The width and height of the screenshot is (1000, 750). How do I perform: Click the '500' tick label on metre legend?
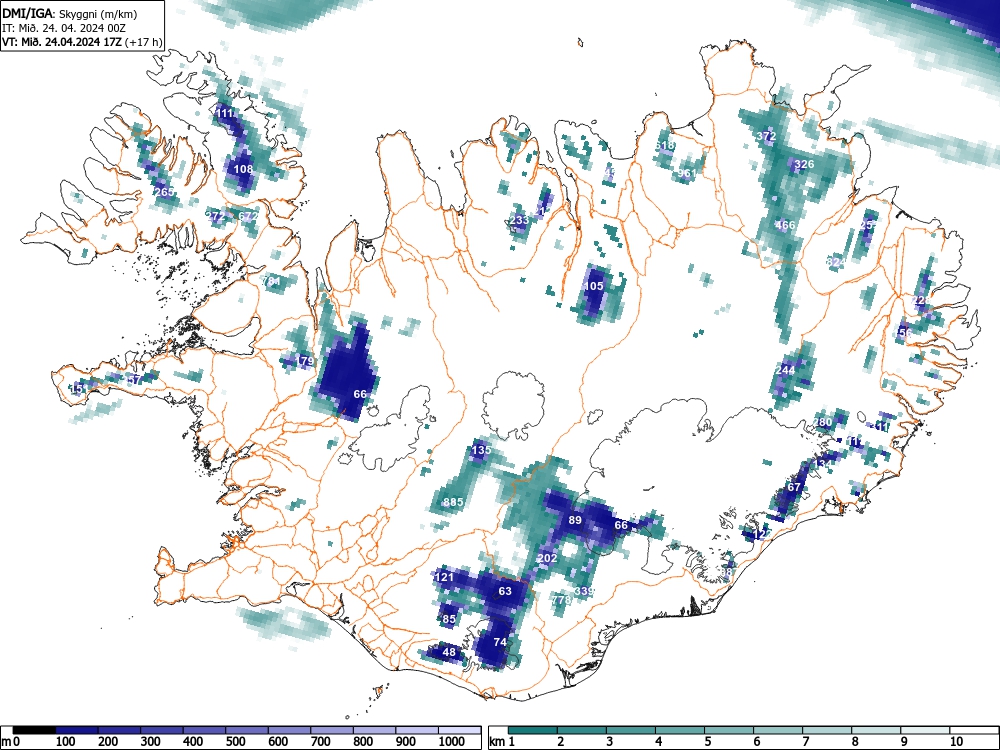235,742
